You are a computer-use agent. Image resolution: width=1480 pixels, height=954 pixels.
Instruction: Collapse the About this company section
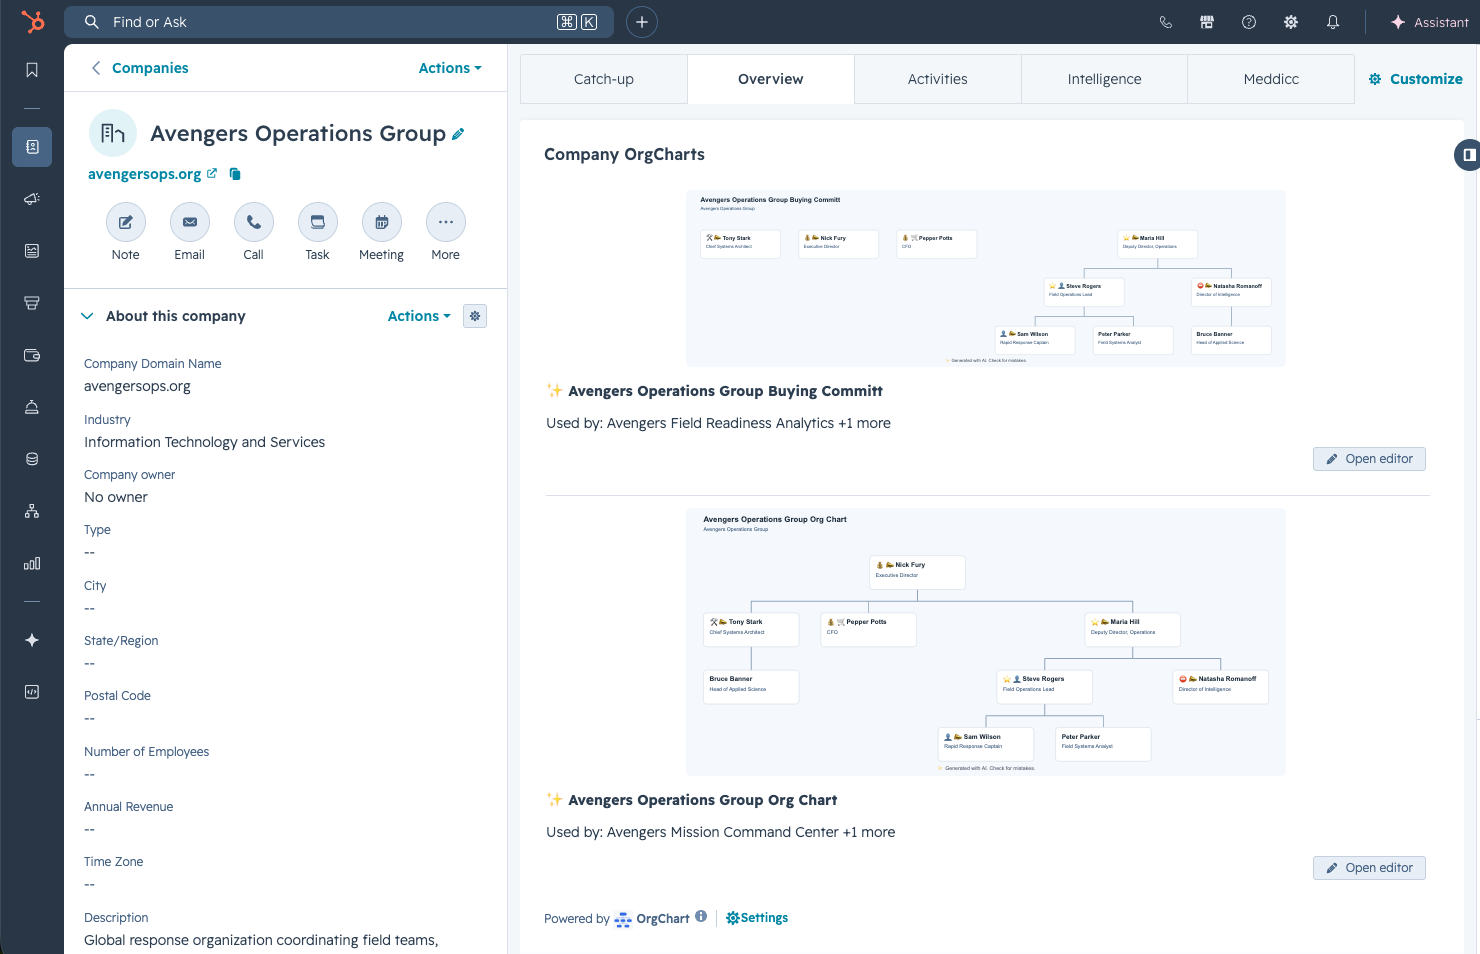87,316
